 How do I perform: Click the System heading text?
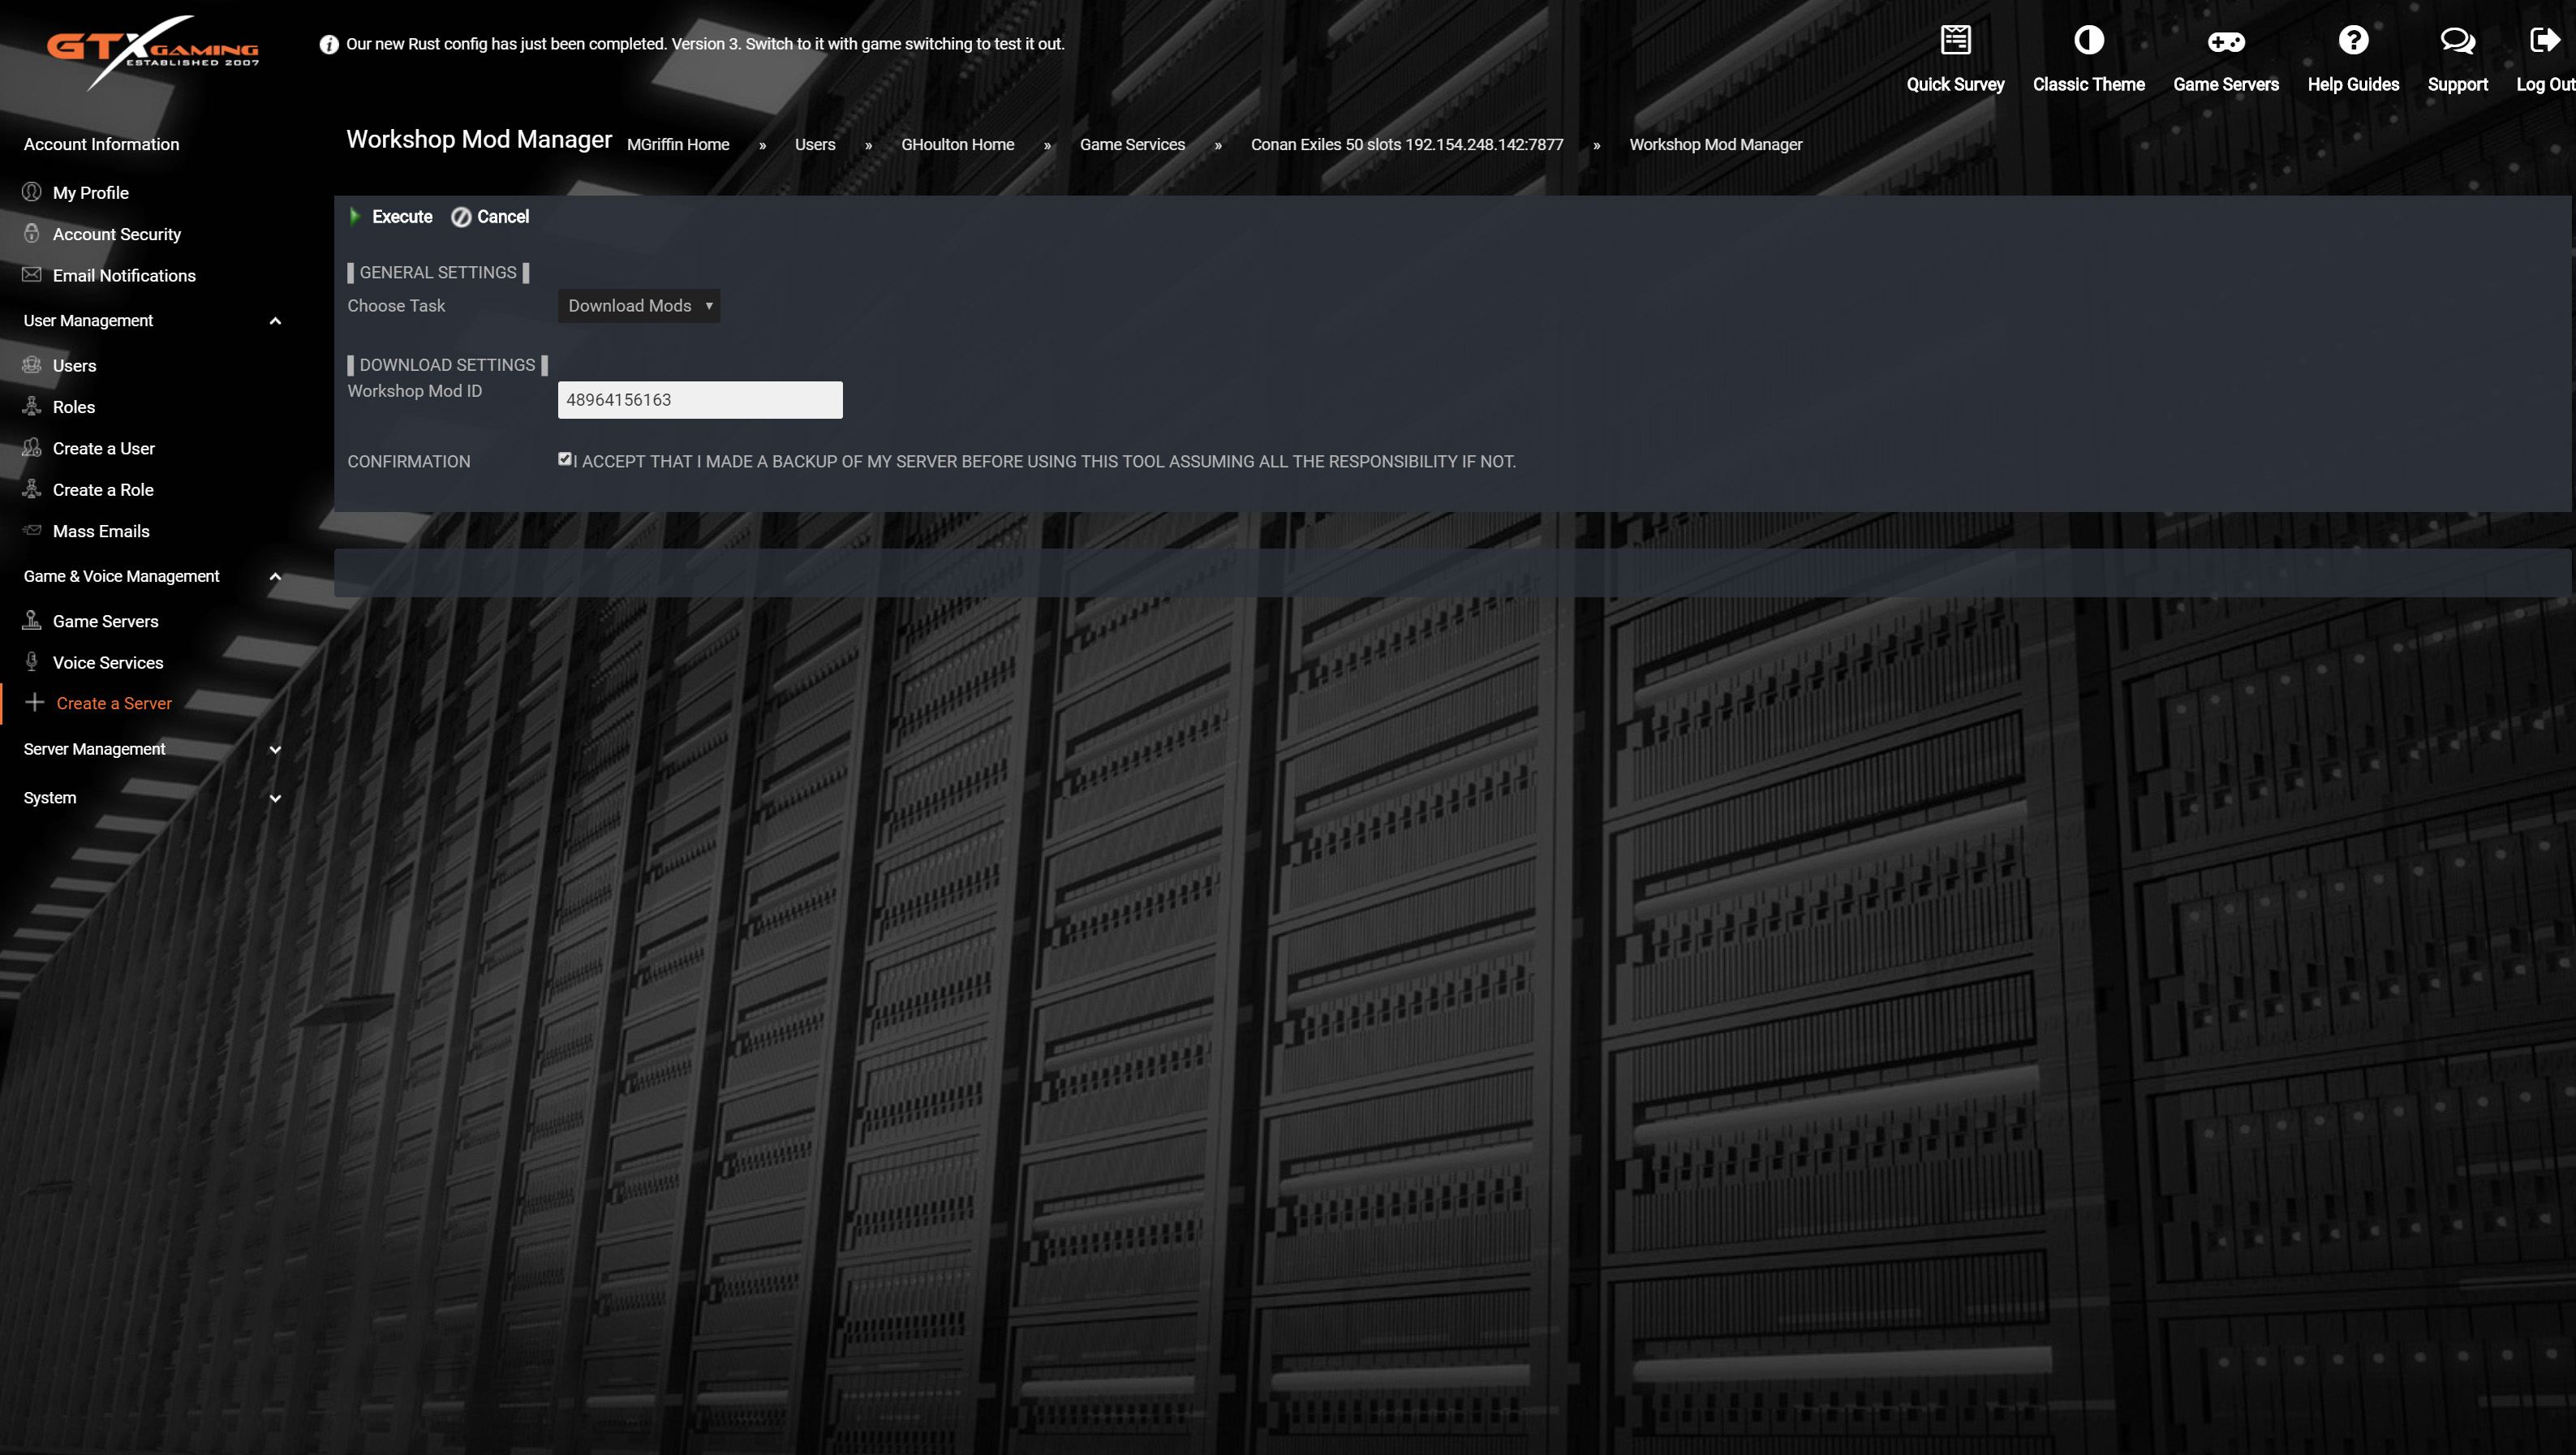tap(50, 798)
